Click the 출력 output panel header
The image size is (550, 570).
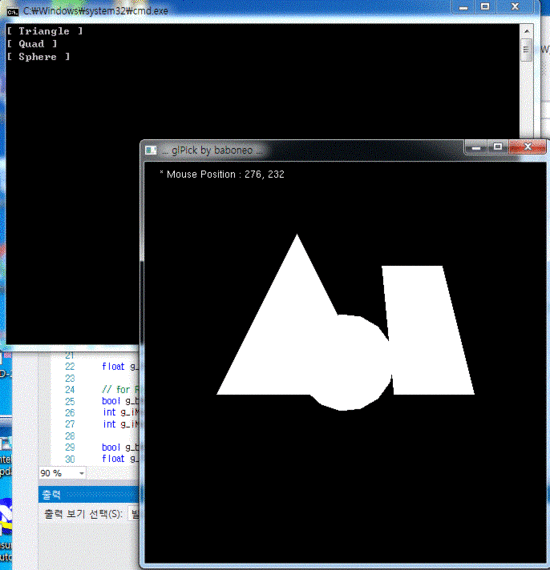coord(89,495)
